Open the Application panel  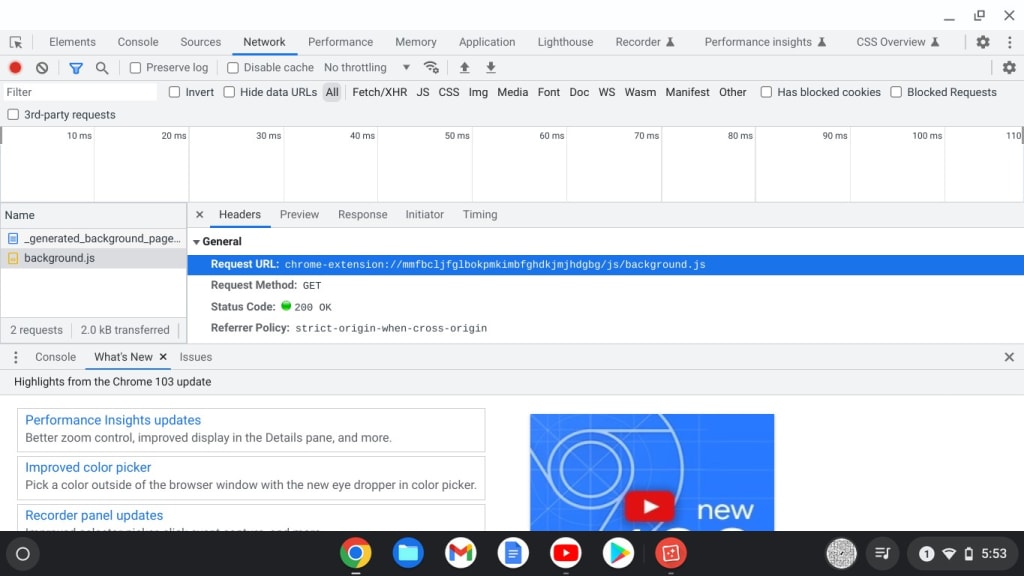point(487,42)
